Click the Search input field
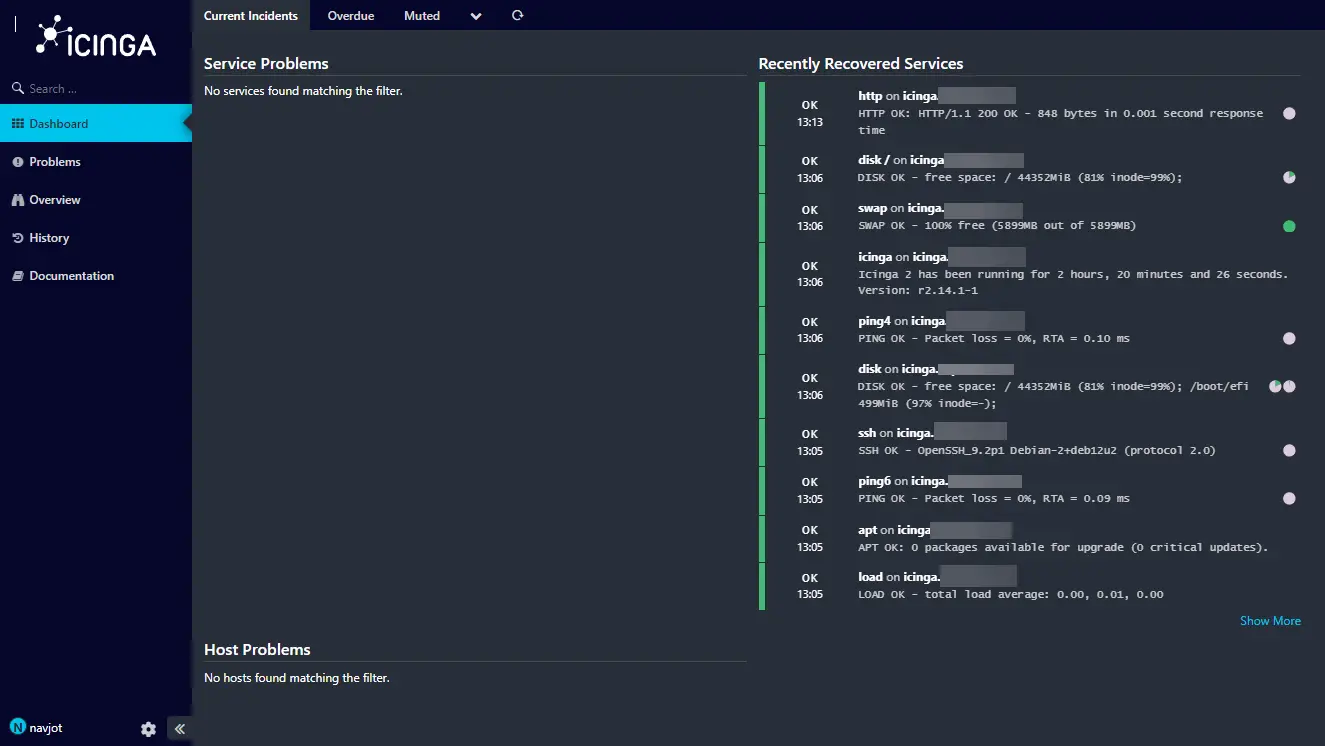The width and height of the screenshot is (1325, 746). (x=96, y=89)
